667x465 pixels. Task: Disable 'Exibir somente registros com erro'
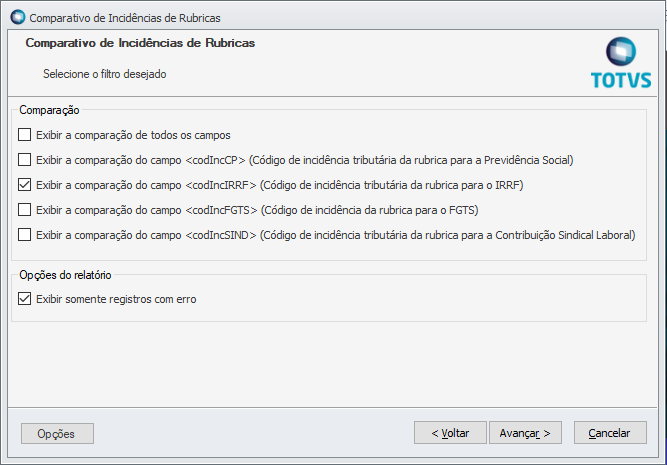pos(25,298)
